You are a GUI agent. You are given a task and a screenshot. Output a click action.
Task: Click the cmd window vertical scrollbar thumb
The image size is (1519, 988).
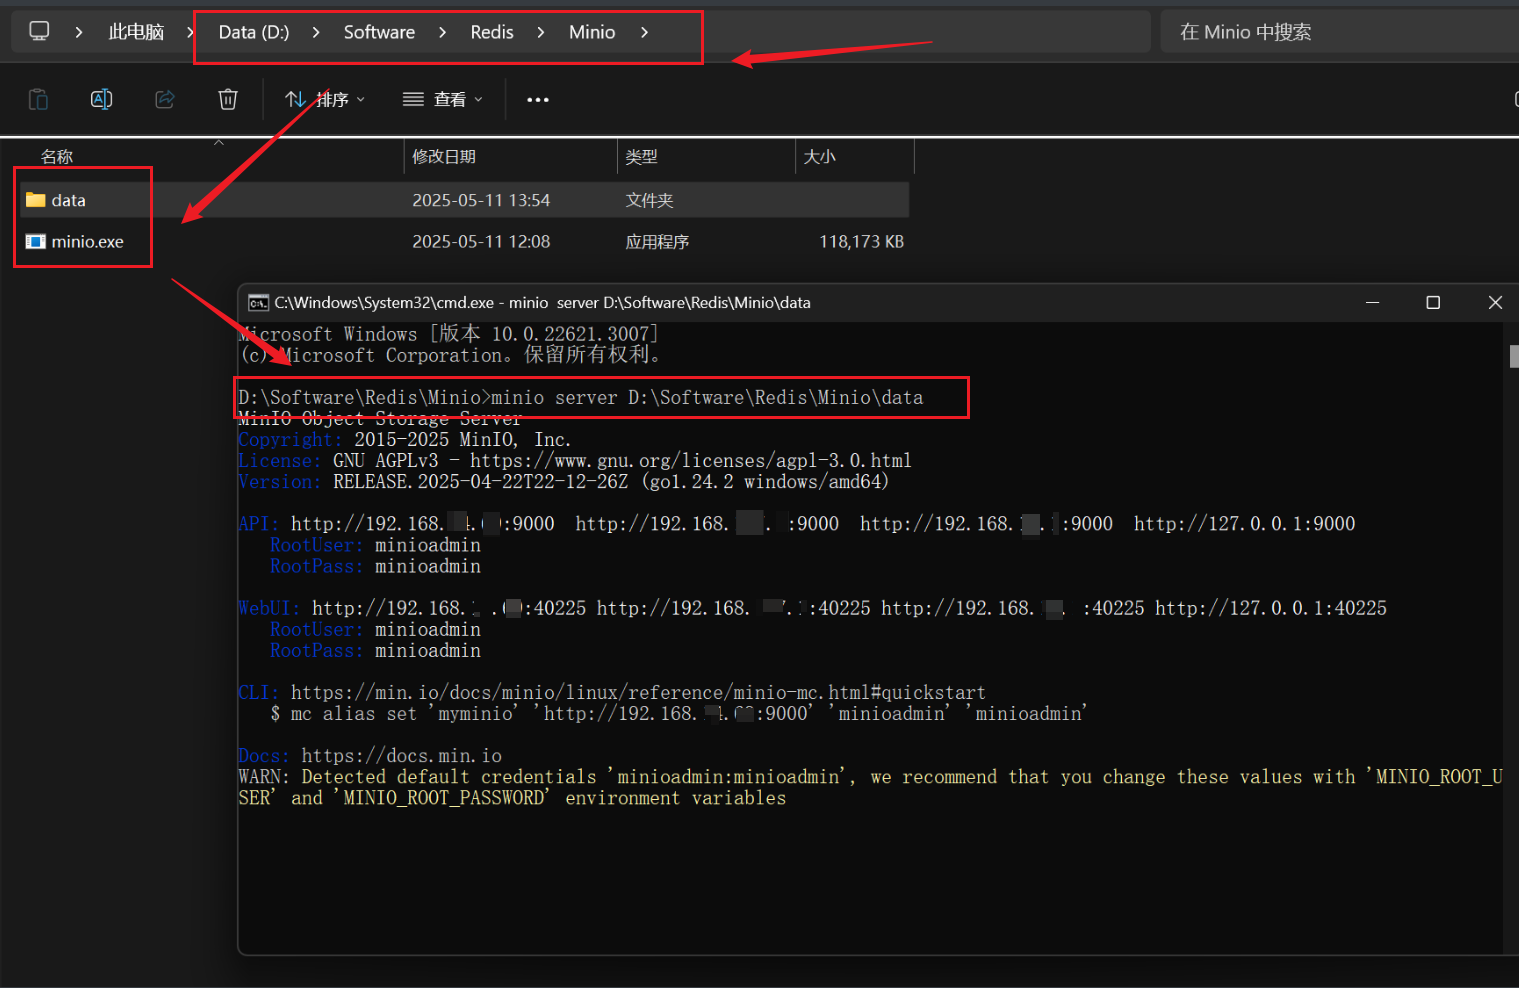coord(1514,356)
